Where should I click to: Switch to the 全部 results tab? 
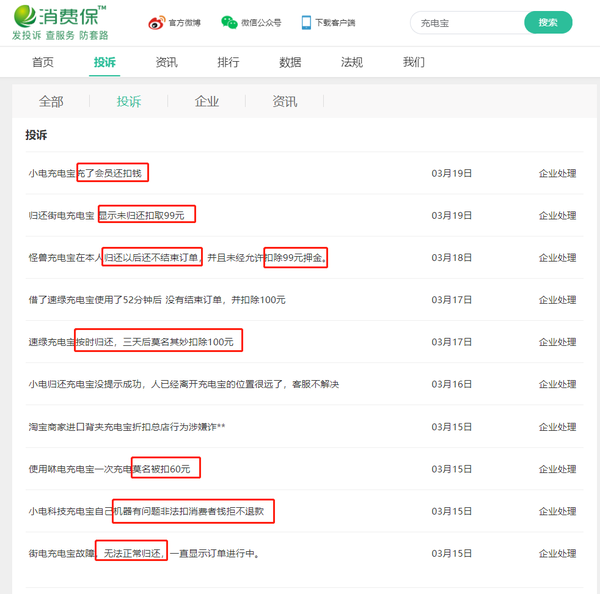tap(51, 101)
